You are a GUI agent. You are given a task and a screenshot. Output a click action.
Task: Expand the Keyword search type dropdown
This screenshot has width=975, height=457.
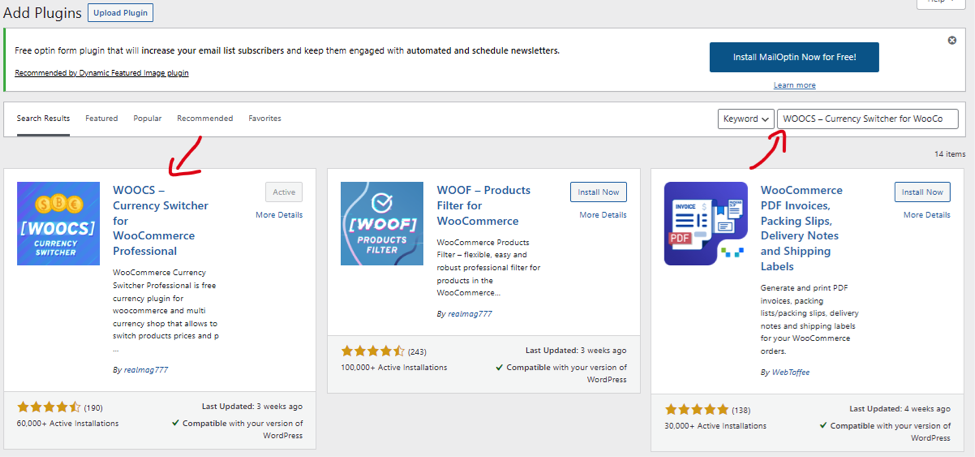tap(746, 119)
